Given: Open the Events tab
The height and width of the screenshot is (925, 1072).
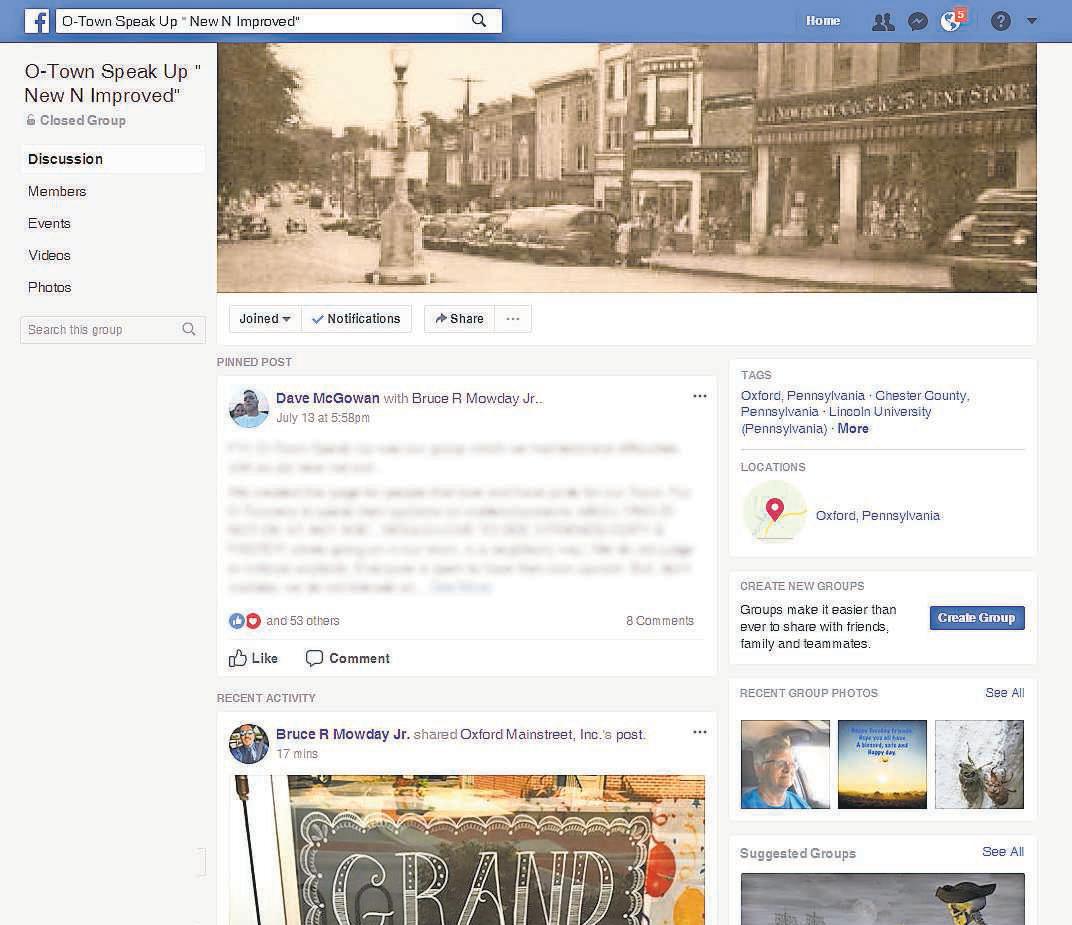Looking at the screenshot, I should [x=49, y=224].
